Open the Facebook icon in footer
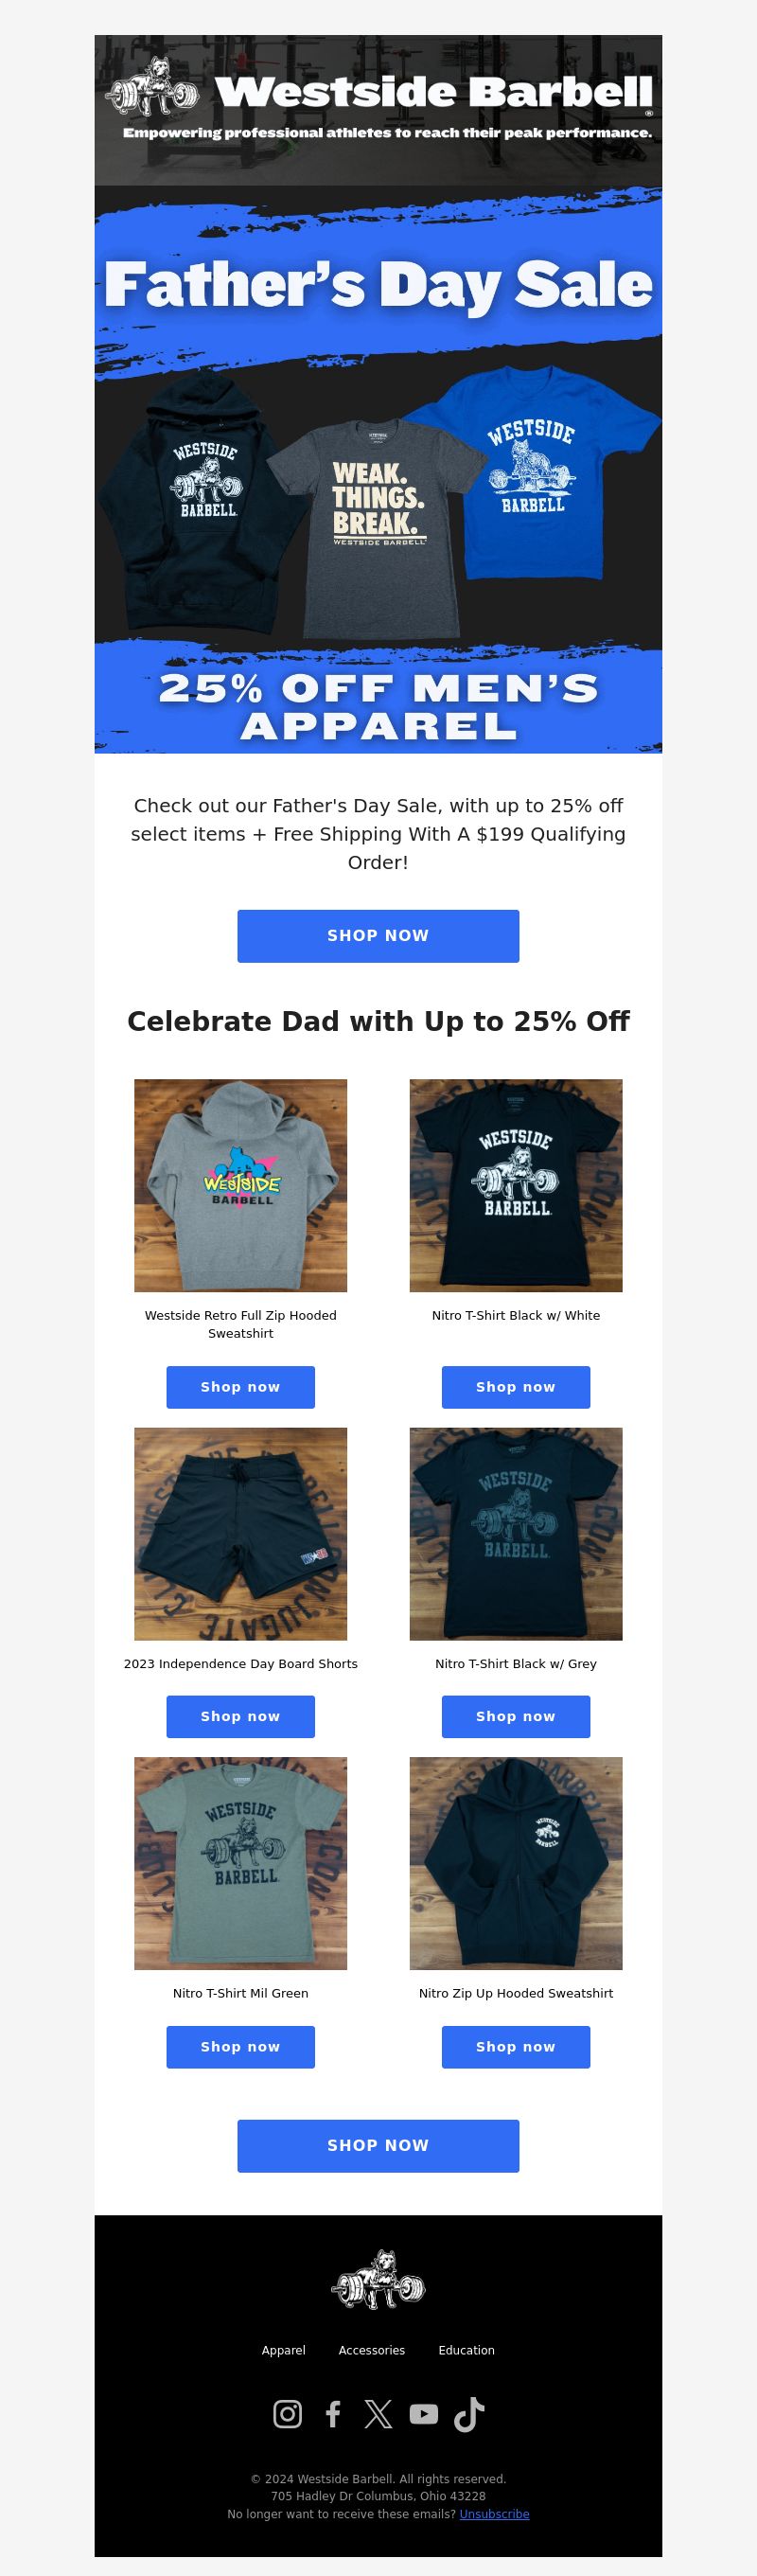The width and height of the screenshot is (757, 2576). [x=333, y=2414]
